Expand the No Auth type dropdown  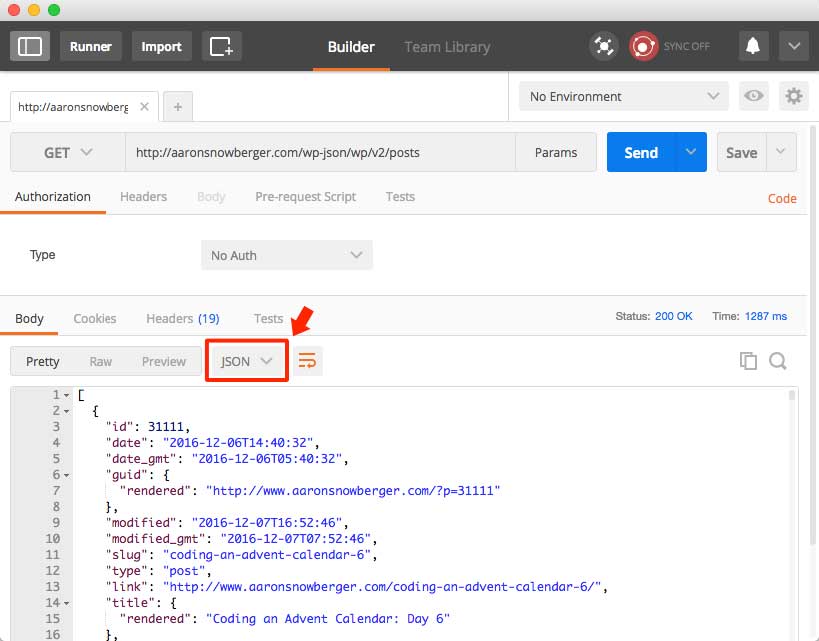(x=287, y=255)
